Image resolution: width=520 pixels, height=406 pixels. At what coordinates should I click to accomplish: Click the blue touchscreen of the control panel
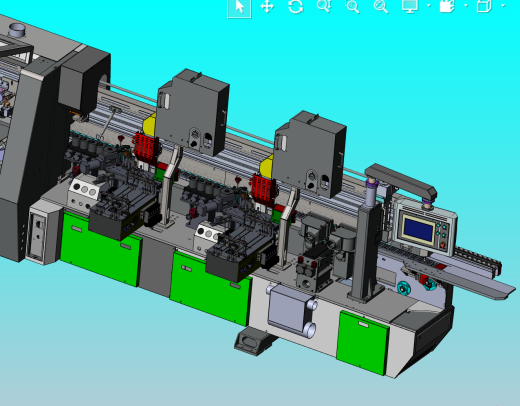419,229
